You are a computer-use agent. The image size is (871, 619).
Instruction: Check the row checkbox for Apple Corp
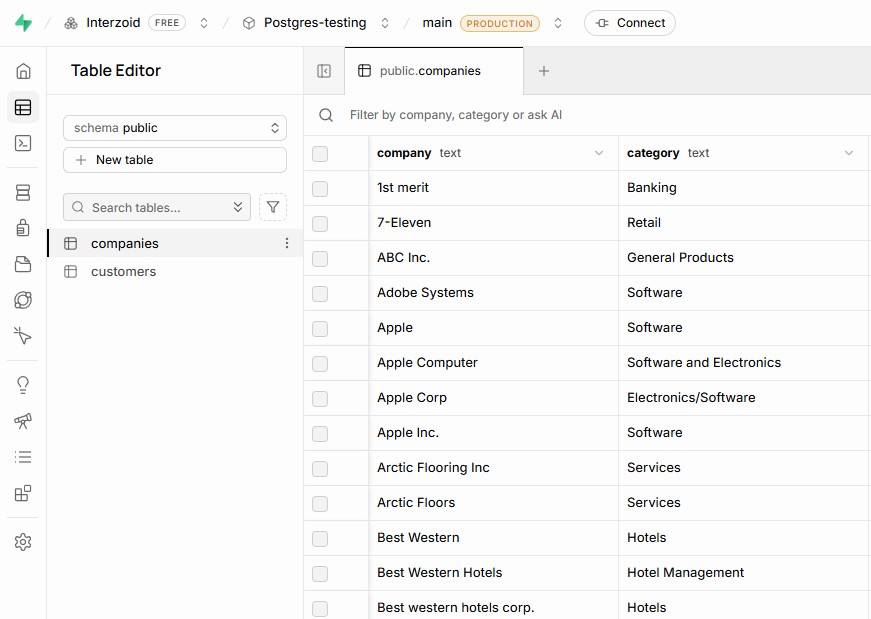point(320,398)
